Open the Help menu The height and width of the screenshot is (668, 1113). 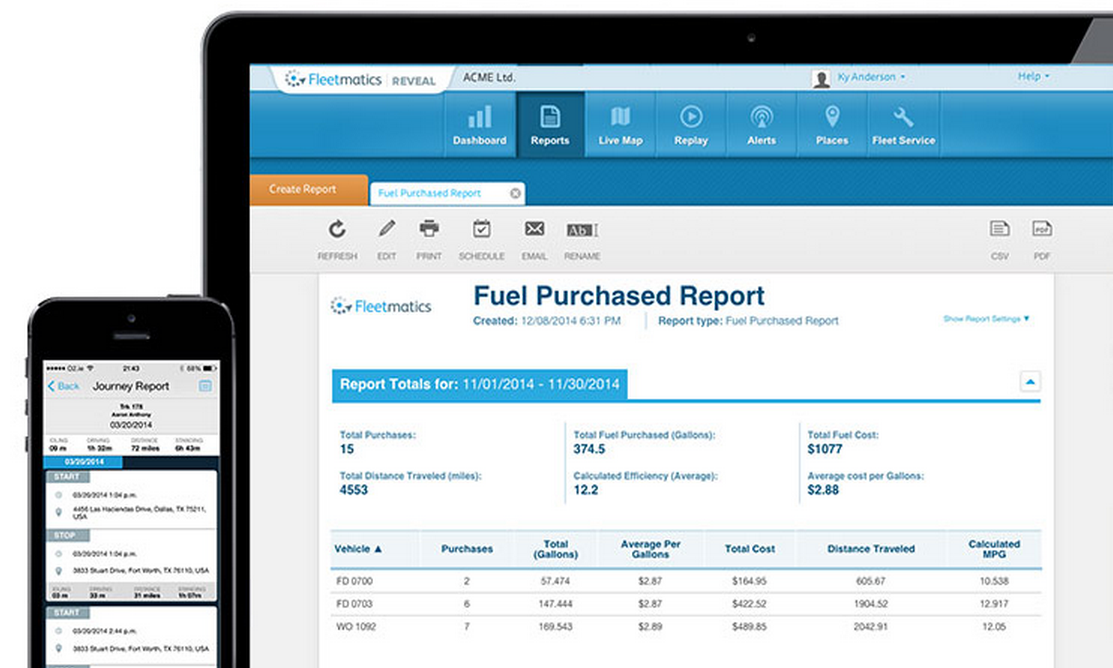click(1032, 77)
